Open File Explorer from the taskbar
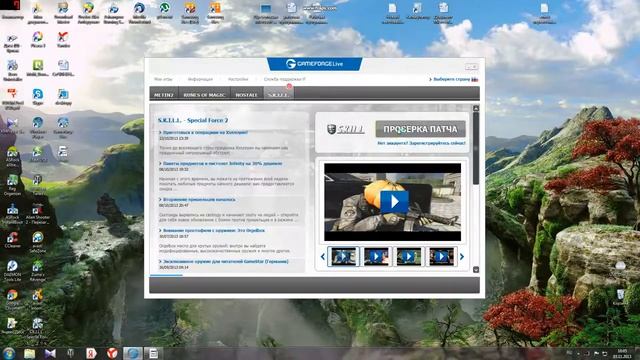The height and width of the screenshot is (360, 640). [29, 353]
